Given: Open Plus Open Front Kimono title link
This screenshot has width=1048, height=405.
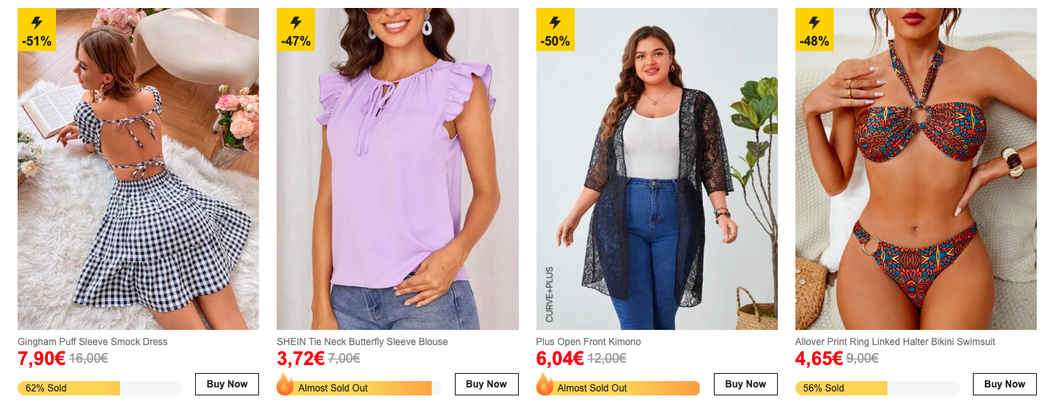Looking at the screenshot, I should 588,342.
